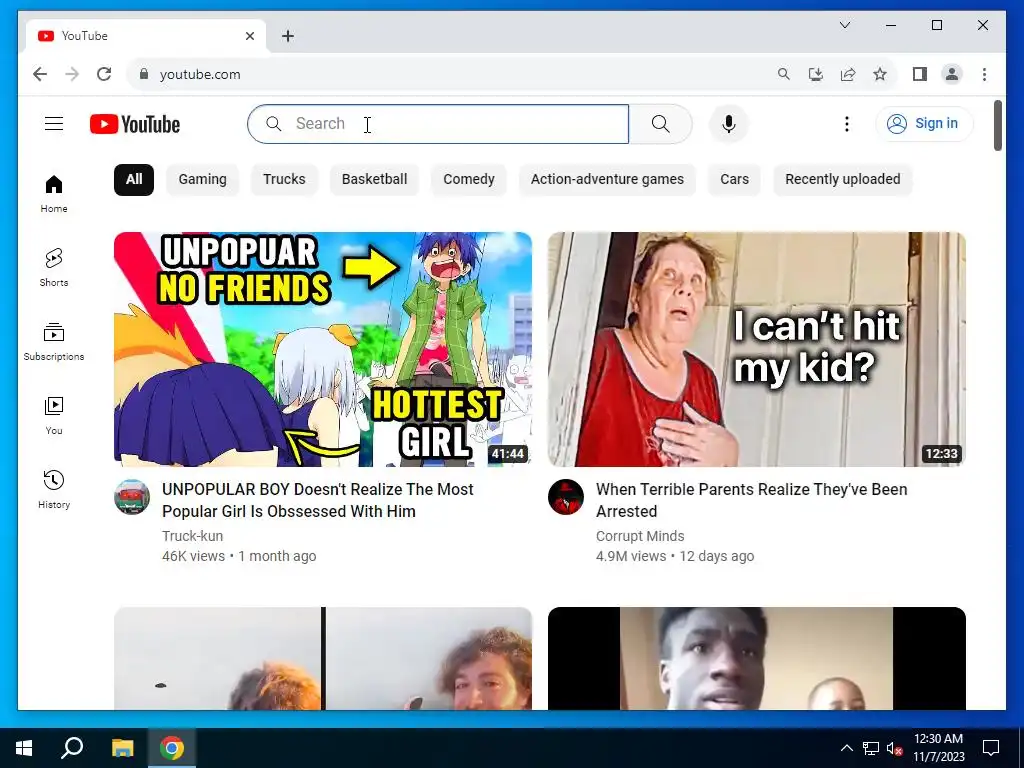This screenshot has height=768, width=1024.
Task: Click the browser forward arrow
Action: [x=72, y=74]
